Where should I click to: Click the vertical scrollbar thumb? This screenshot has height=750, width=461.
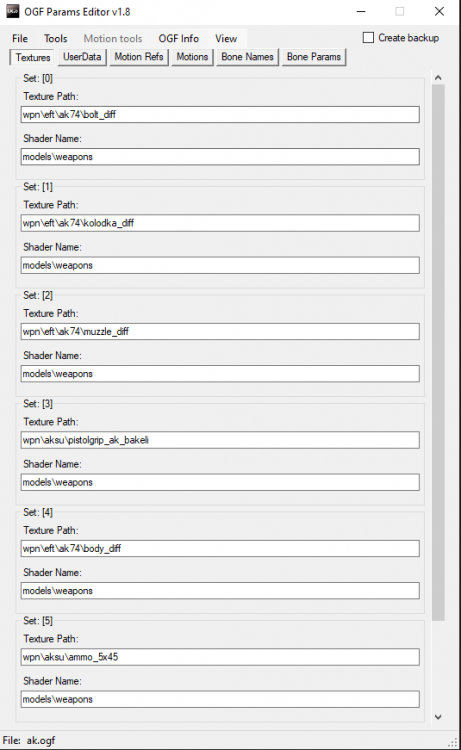pyautogui.click(x=438, y=353)
